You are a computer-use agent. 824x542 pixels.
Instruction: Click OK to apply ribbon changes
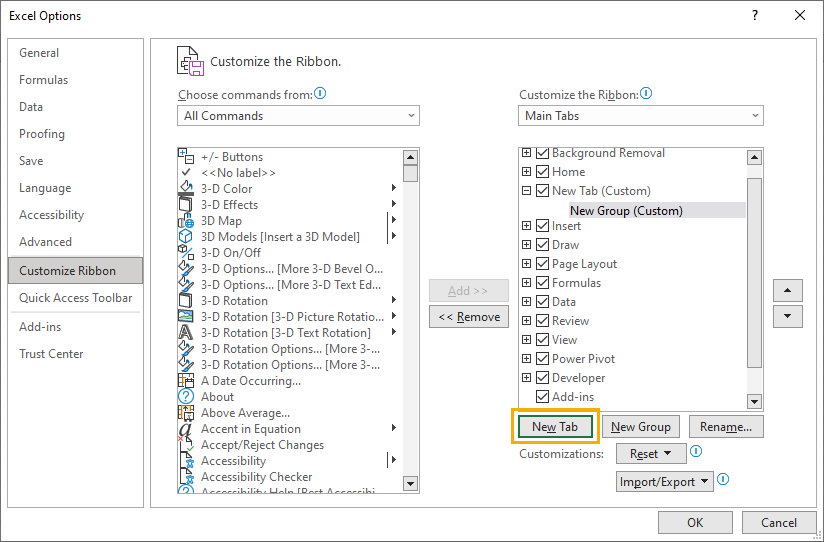695,523
